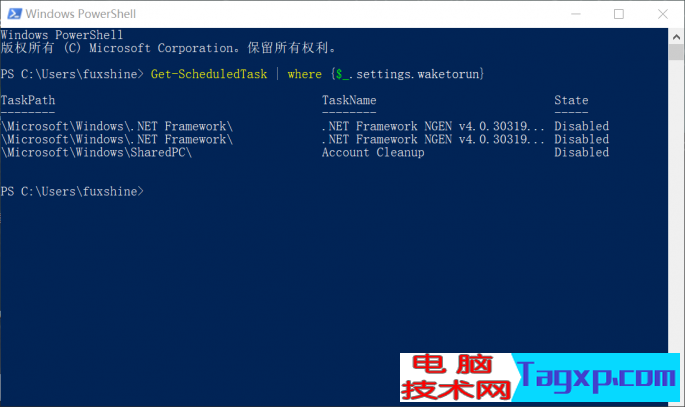Click the State column header
The width and height of the screenshot is (685, 407).
click(x=571, y=101)
